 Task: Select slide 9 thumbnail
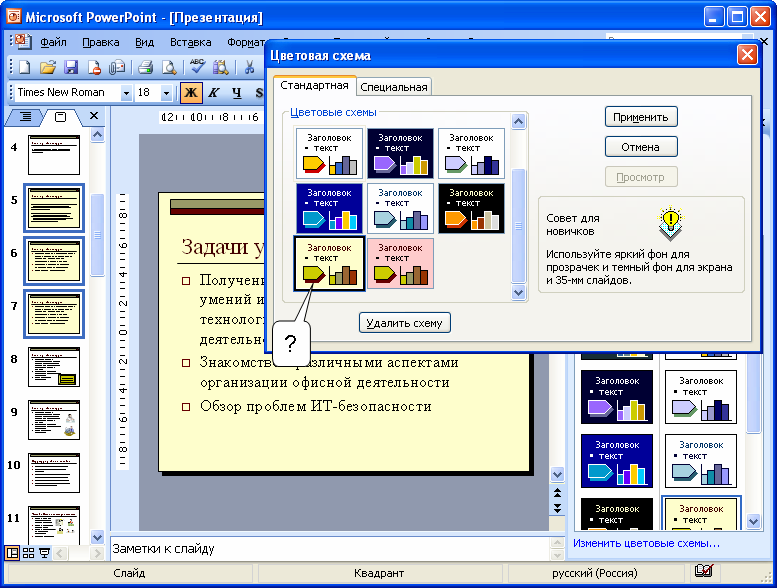[54, 420]
